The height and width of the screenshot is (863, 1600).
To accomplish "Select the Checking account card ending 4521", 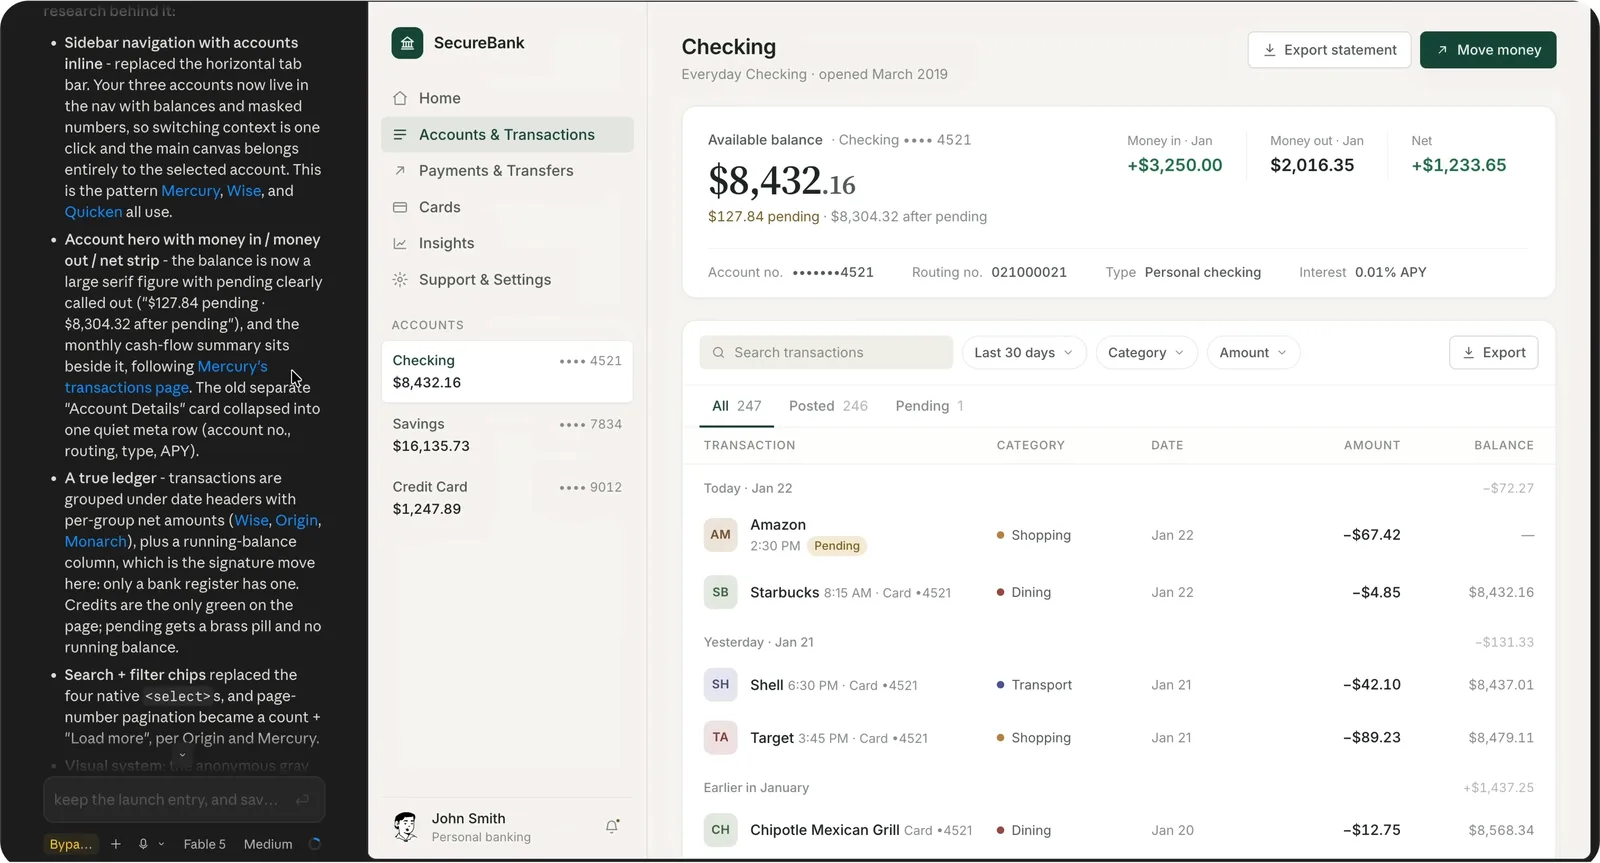I will (x=507, y=372).
